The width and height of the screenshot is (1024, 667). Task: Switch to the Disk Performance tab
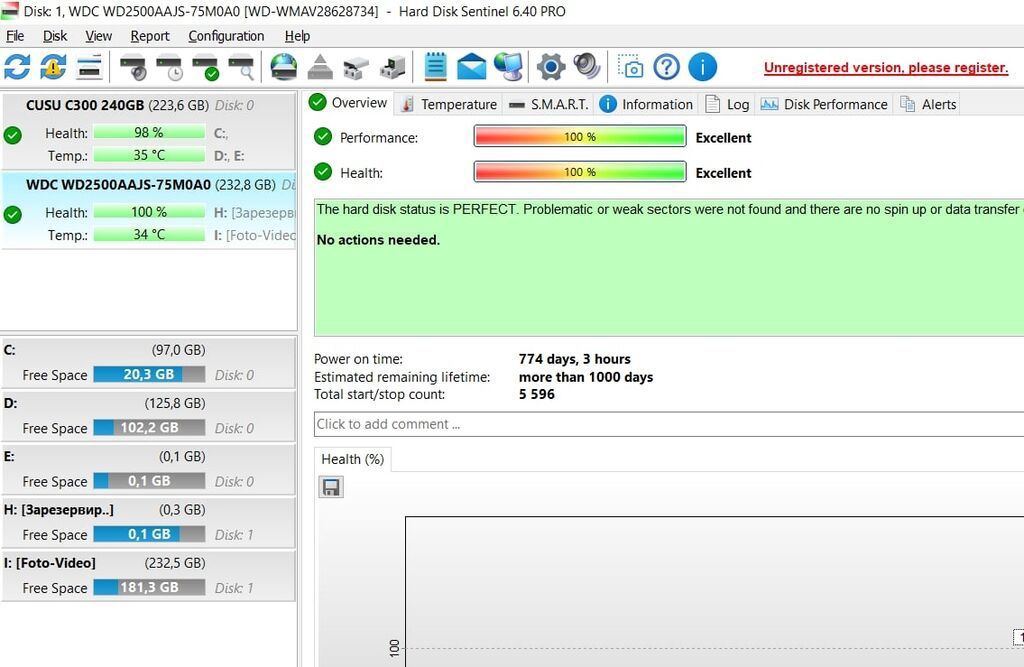pos(824,105)
